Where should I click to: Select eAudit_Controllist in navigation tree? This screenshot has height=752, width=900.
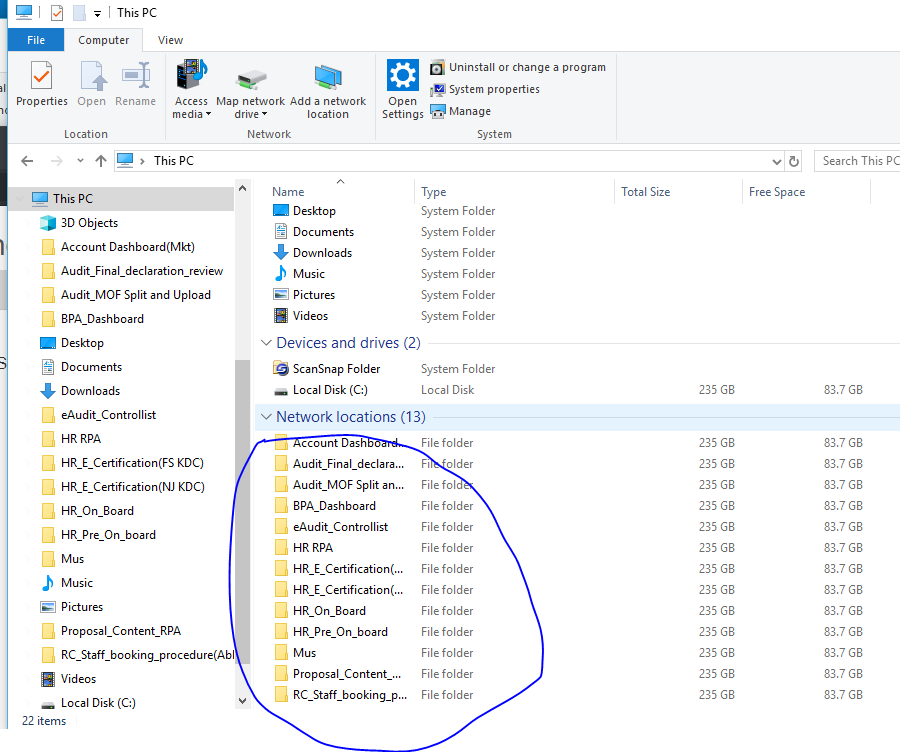(x=108, y=415)
